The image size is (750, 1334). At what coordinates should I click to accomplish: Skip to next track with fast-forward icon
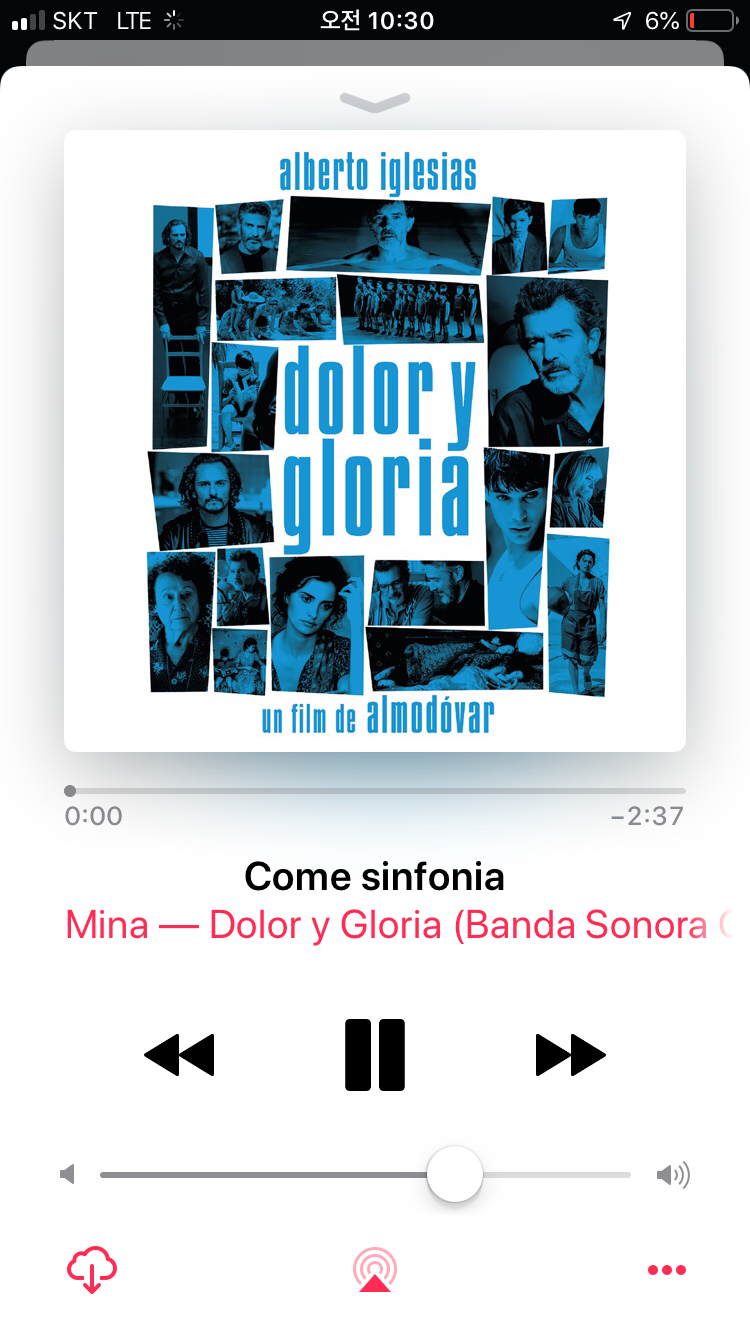click(571, 1055)
